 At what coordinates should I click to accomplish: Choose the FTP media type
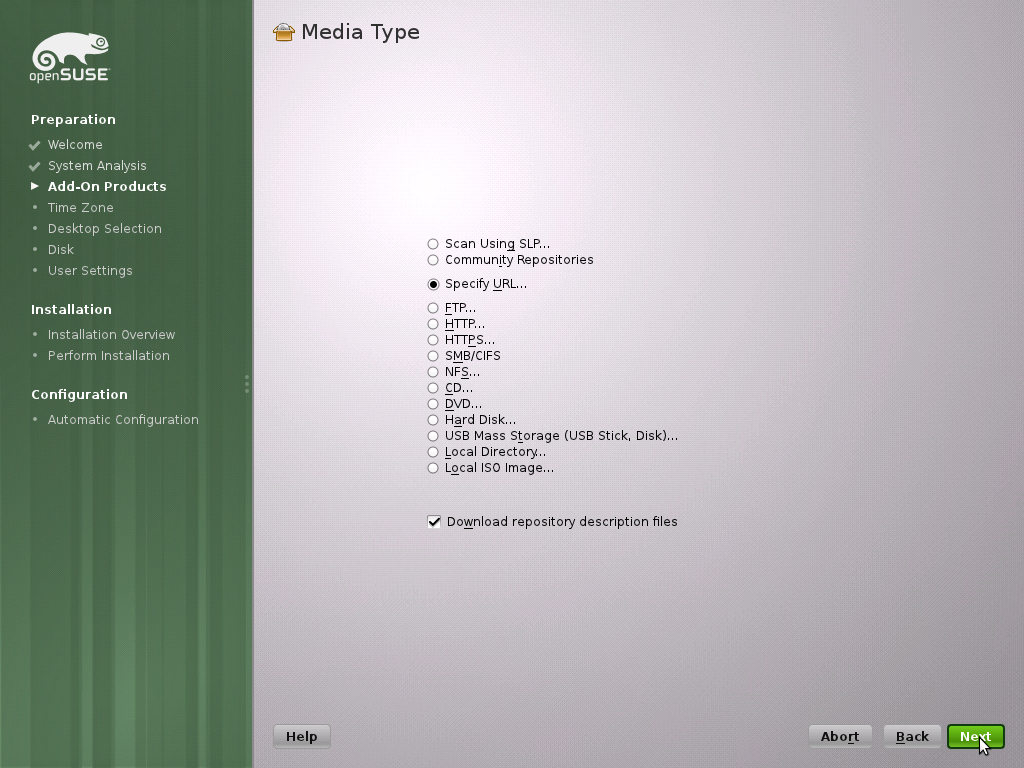point(433,308)
